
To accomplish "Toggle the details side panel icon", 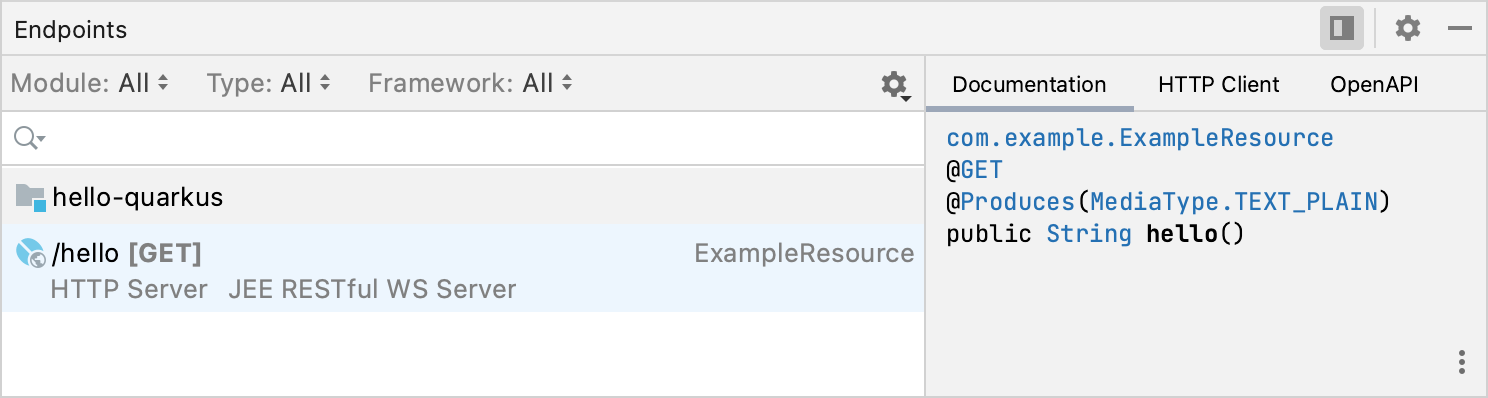I will tap(1342, 28).
